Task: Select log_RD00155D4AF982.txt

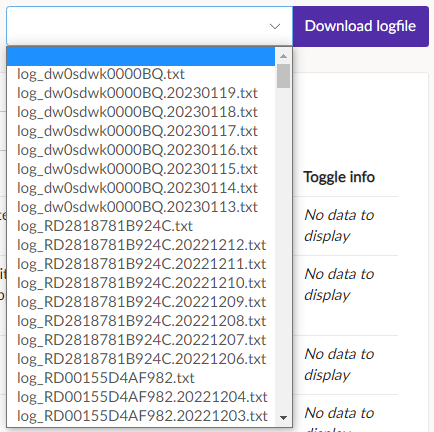Action: tap(141, 378)
